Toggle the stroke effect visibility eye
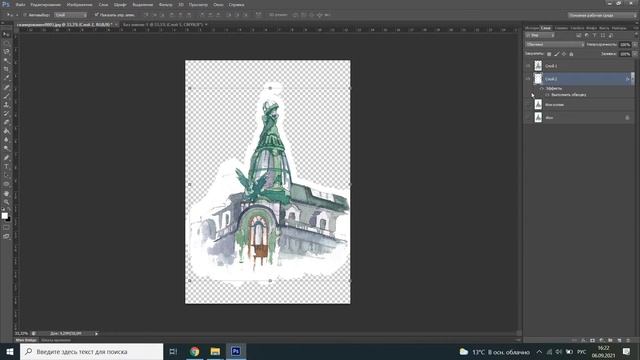Screen dimensions: 640x360 pyautogui.click(x=547, y=95)
